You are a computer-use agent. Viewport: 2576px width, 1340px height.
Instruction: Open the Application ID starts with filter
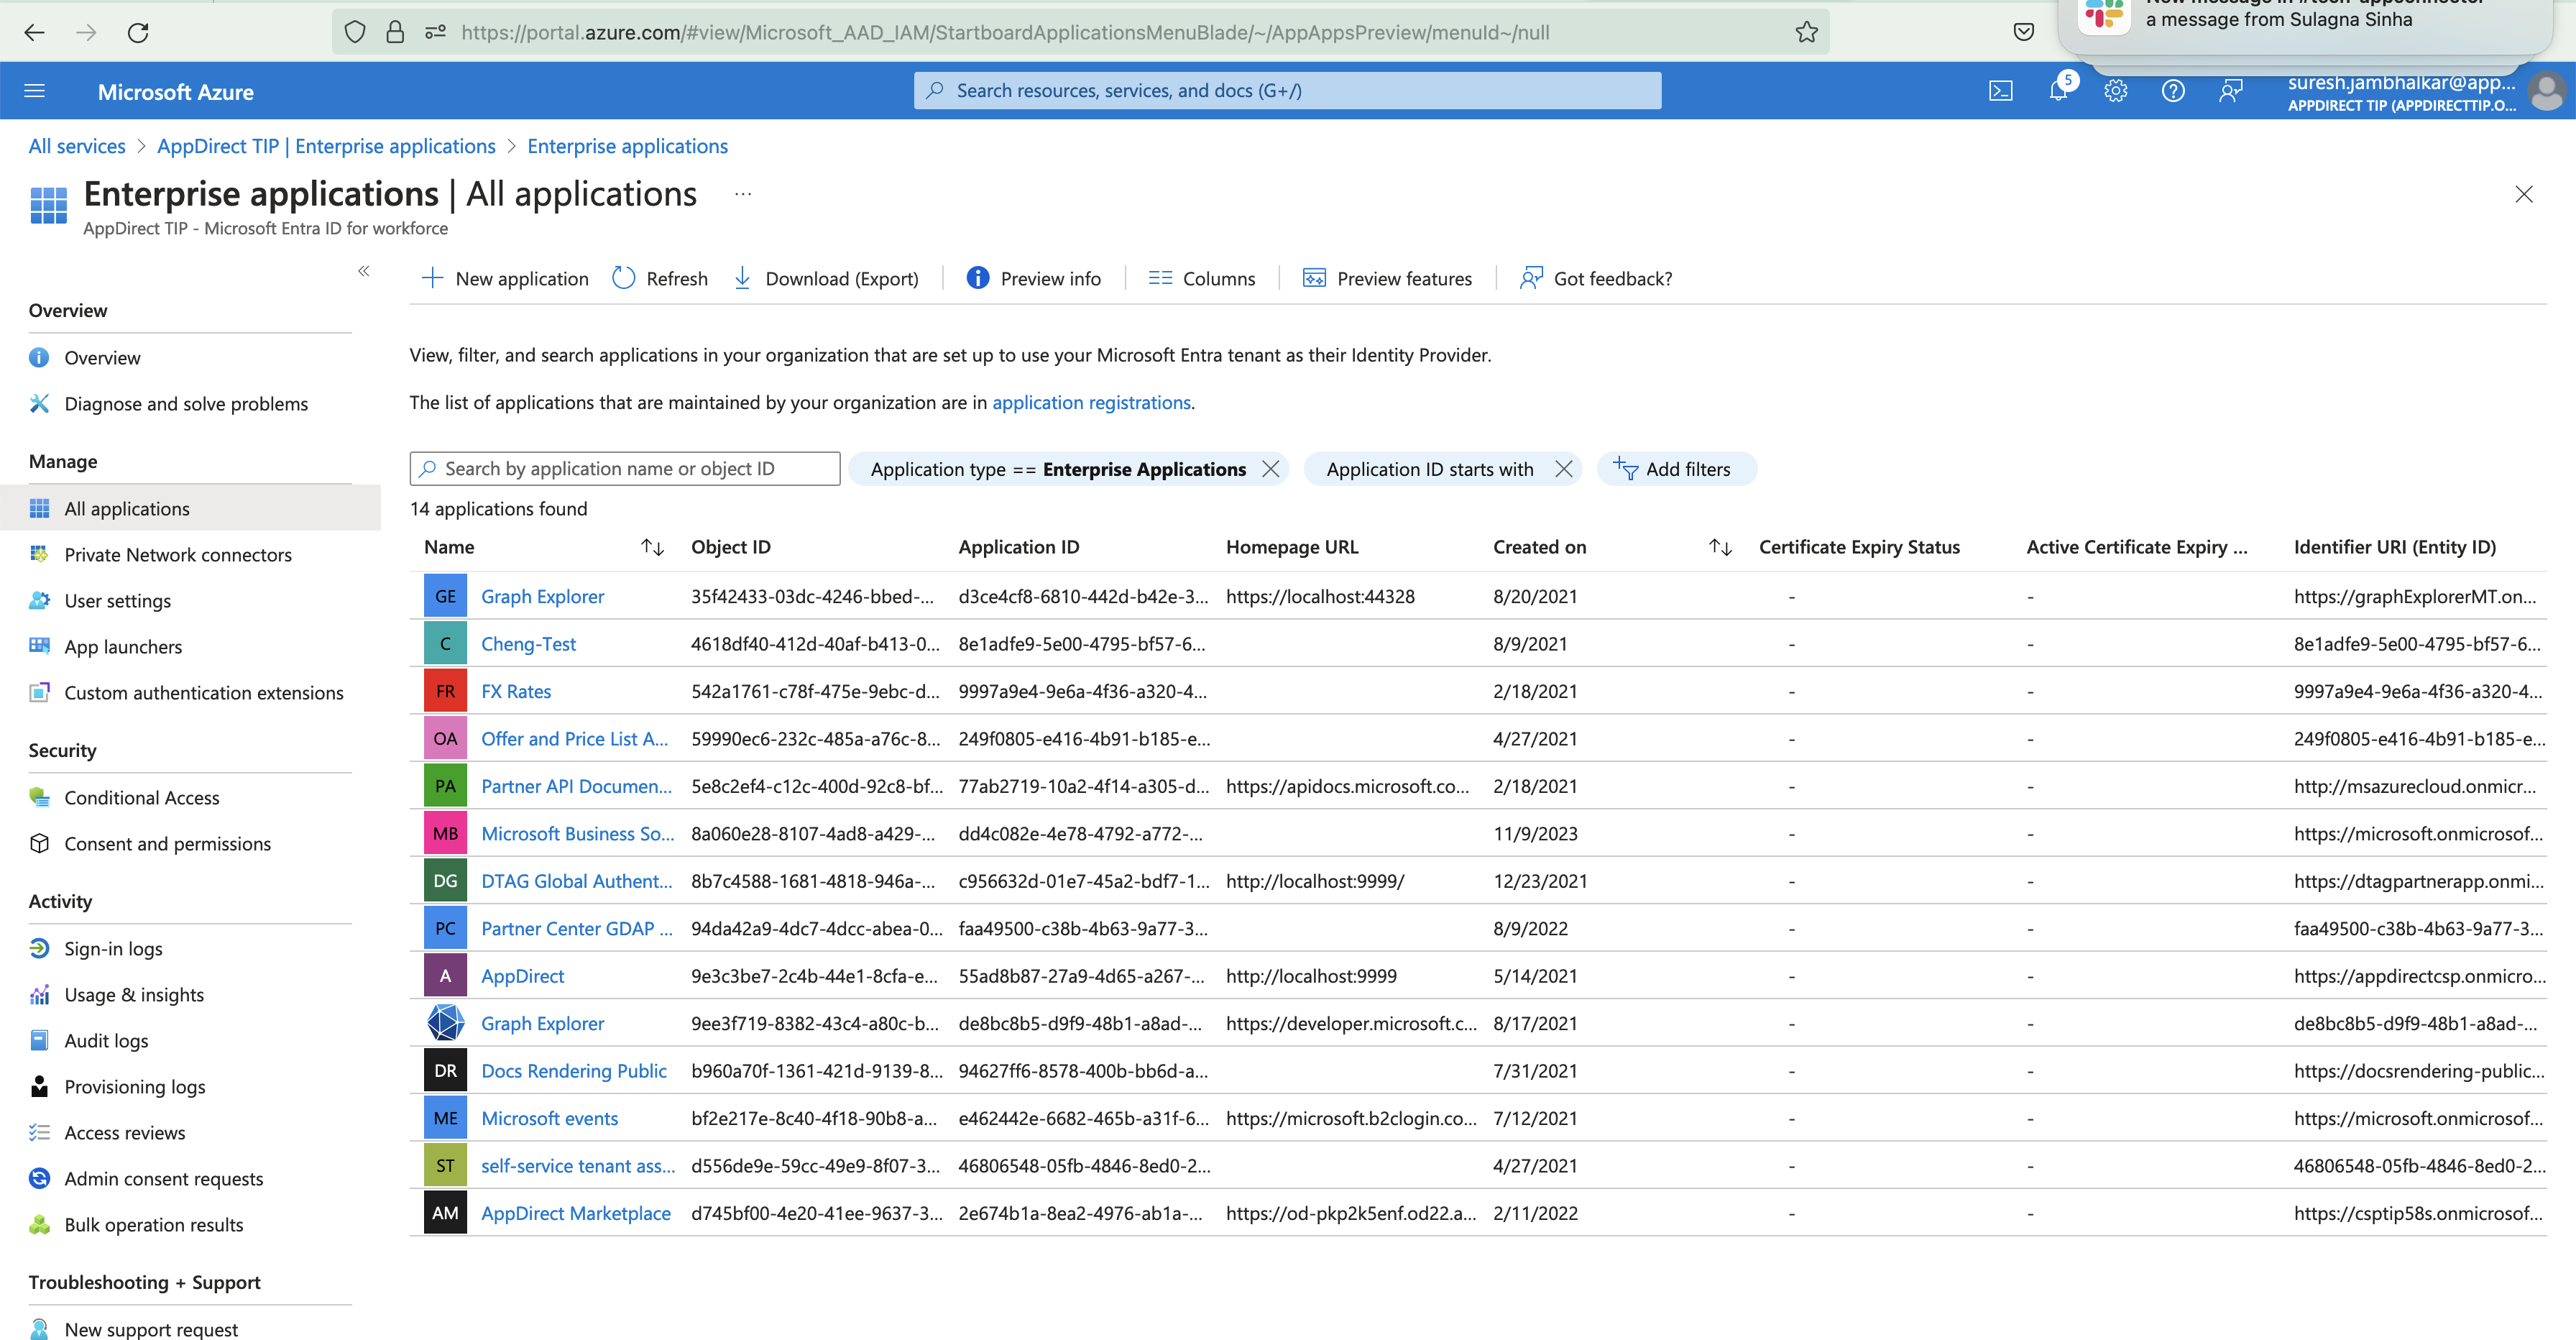(1429, 469)
